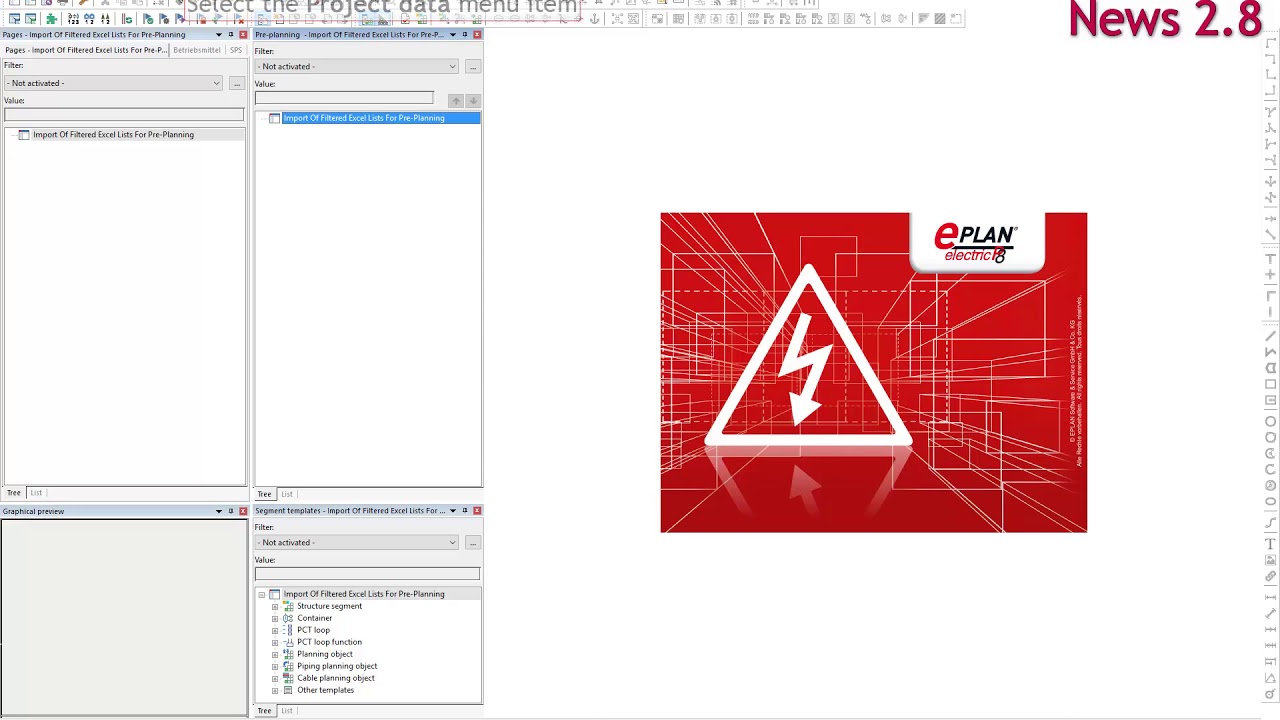This screenshot has height=720, width=1280.
Task: Select the Cable planning object tree item
Action: click(x=336, y=678)
